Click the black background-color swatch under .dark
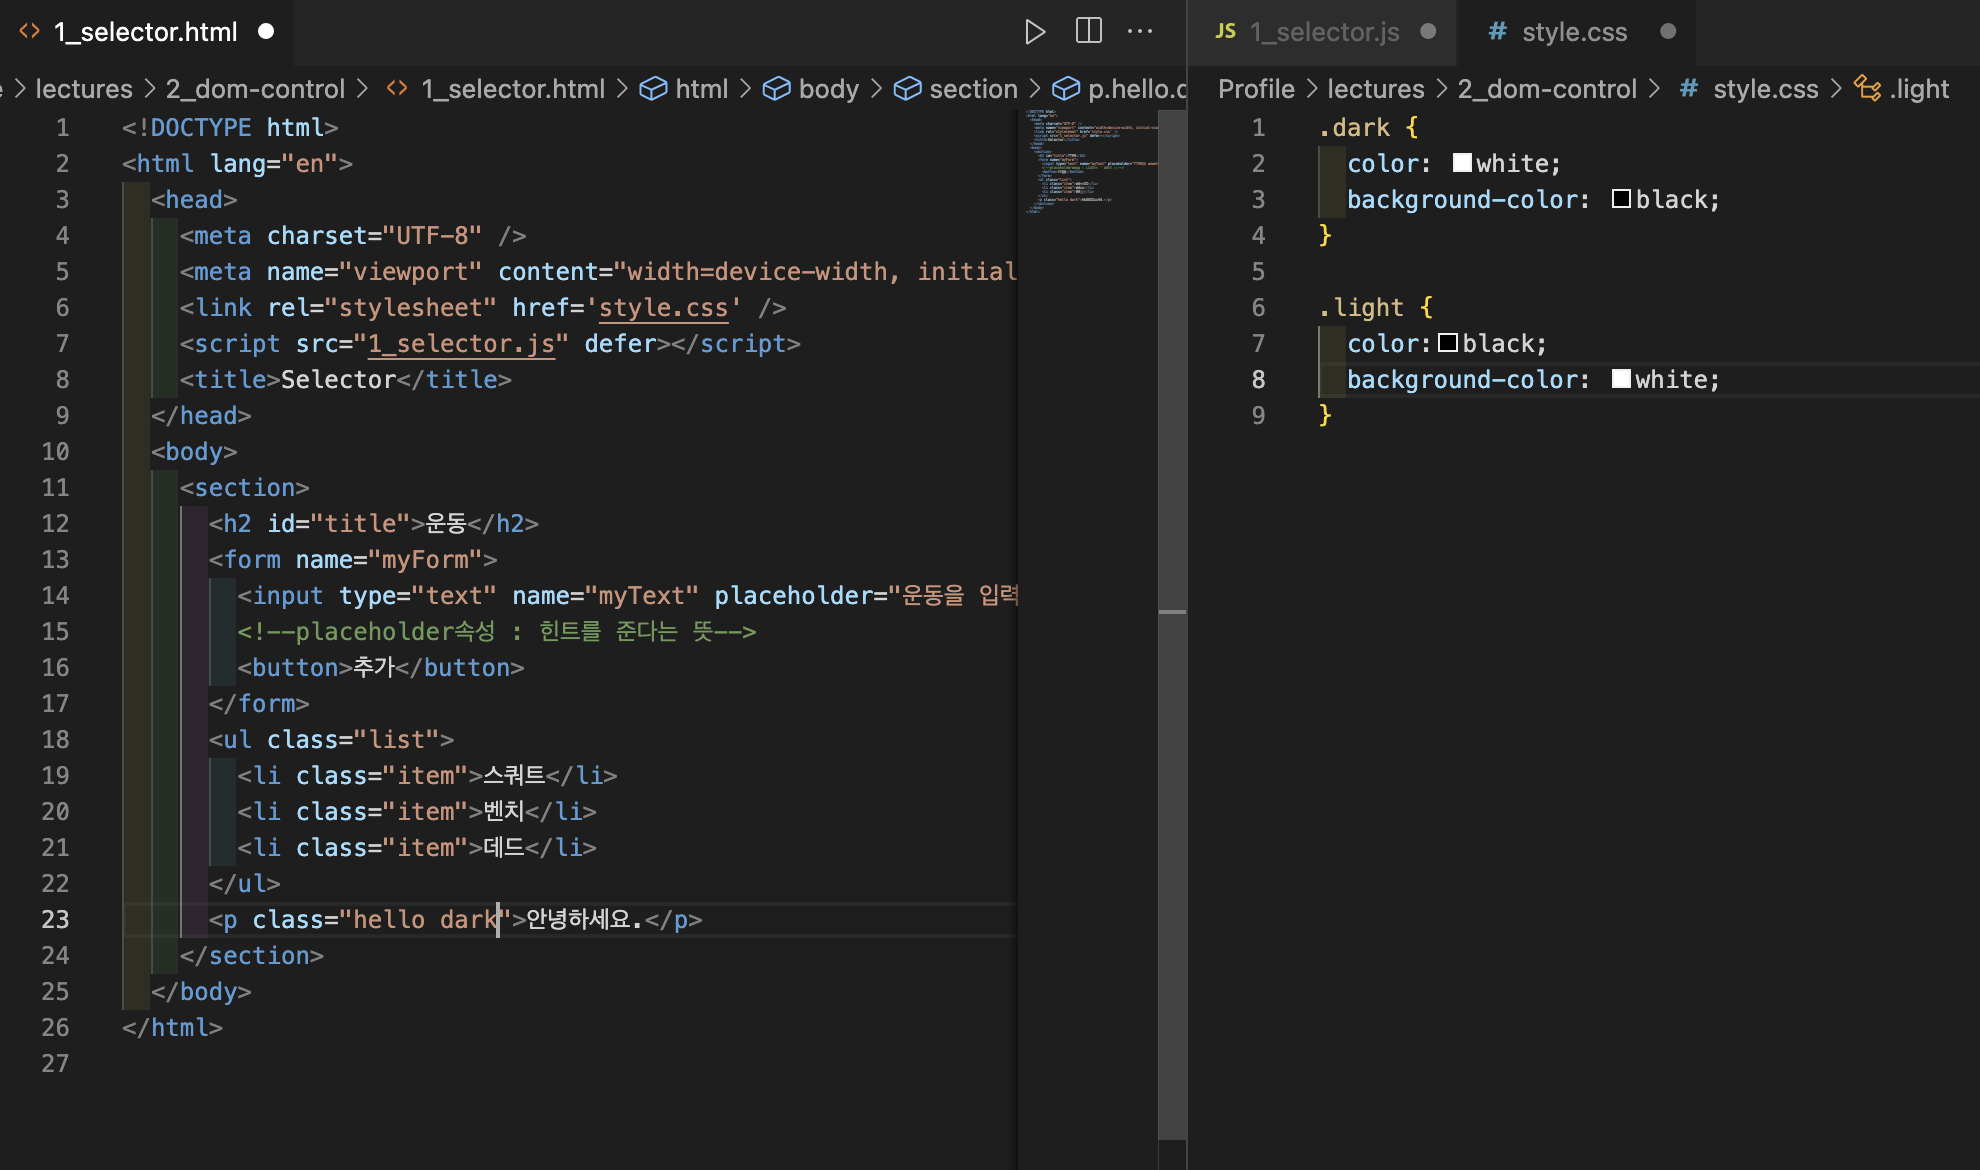 point(1621,199)
